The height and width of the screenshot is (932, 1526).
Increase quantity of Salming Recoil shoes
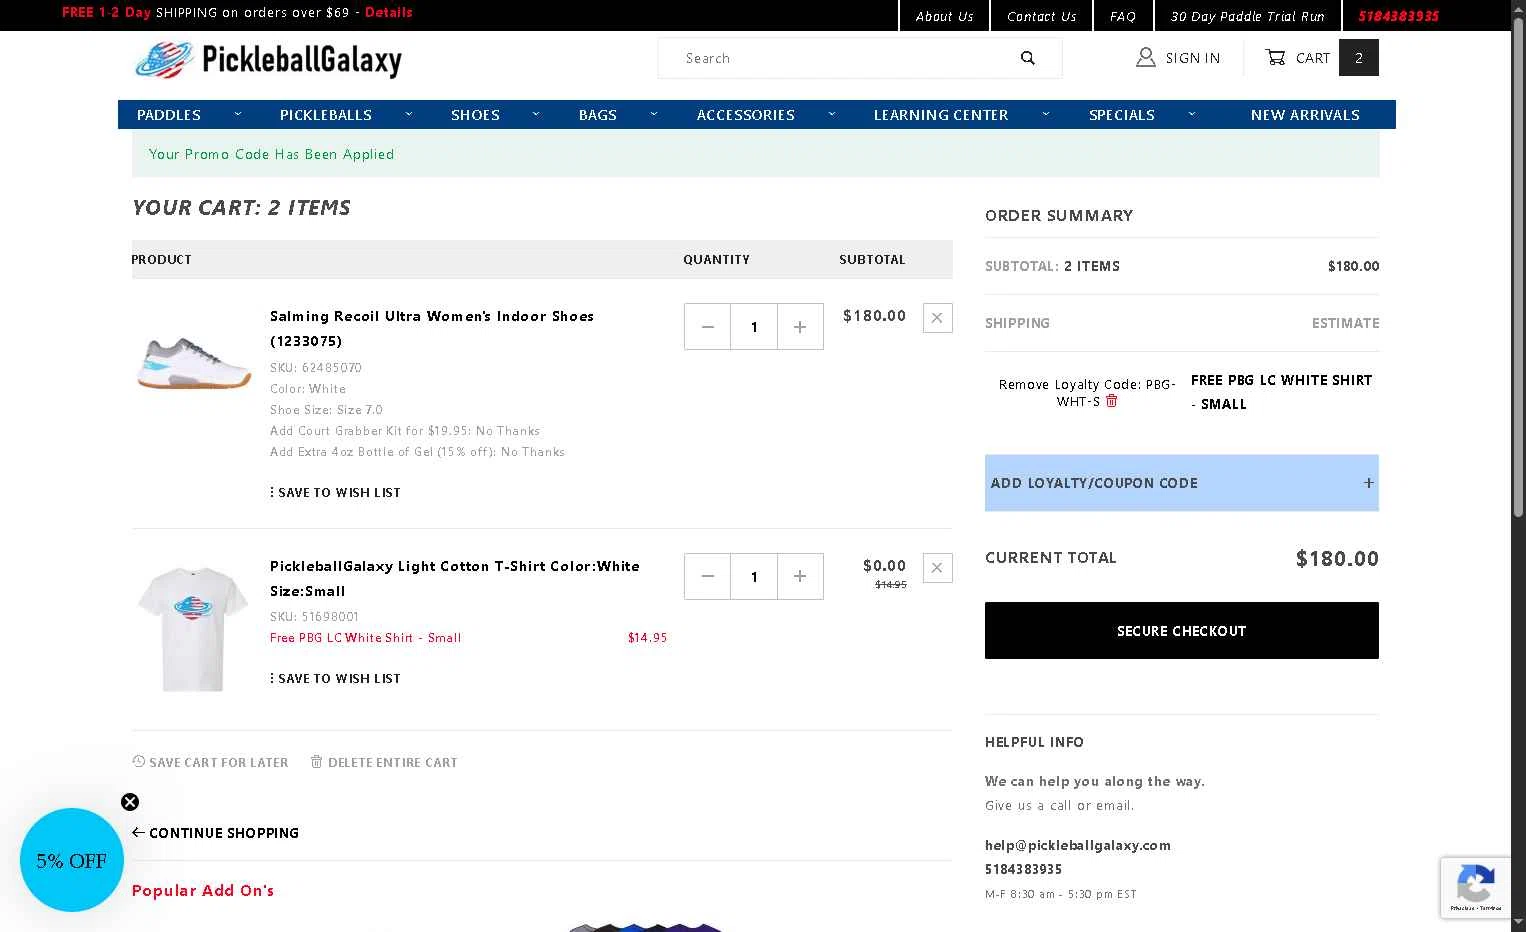coord(800,327)
